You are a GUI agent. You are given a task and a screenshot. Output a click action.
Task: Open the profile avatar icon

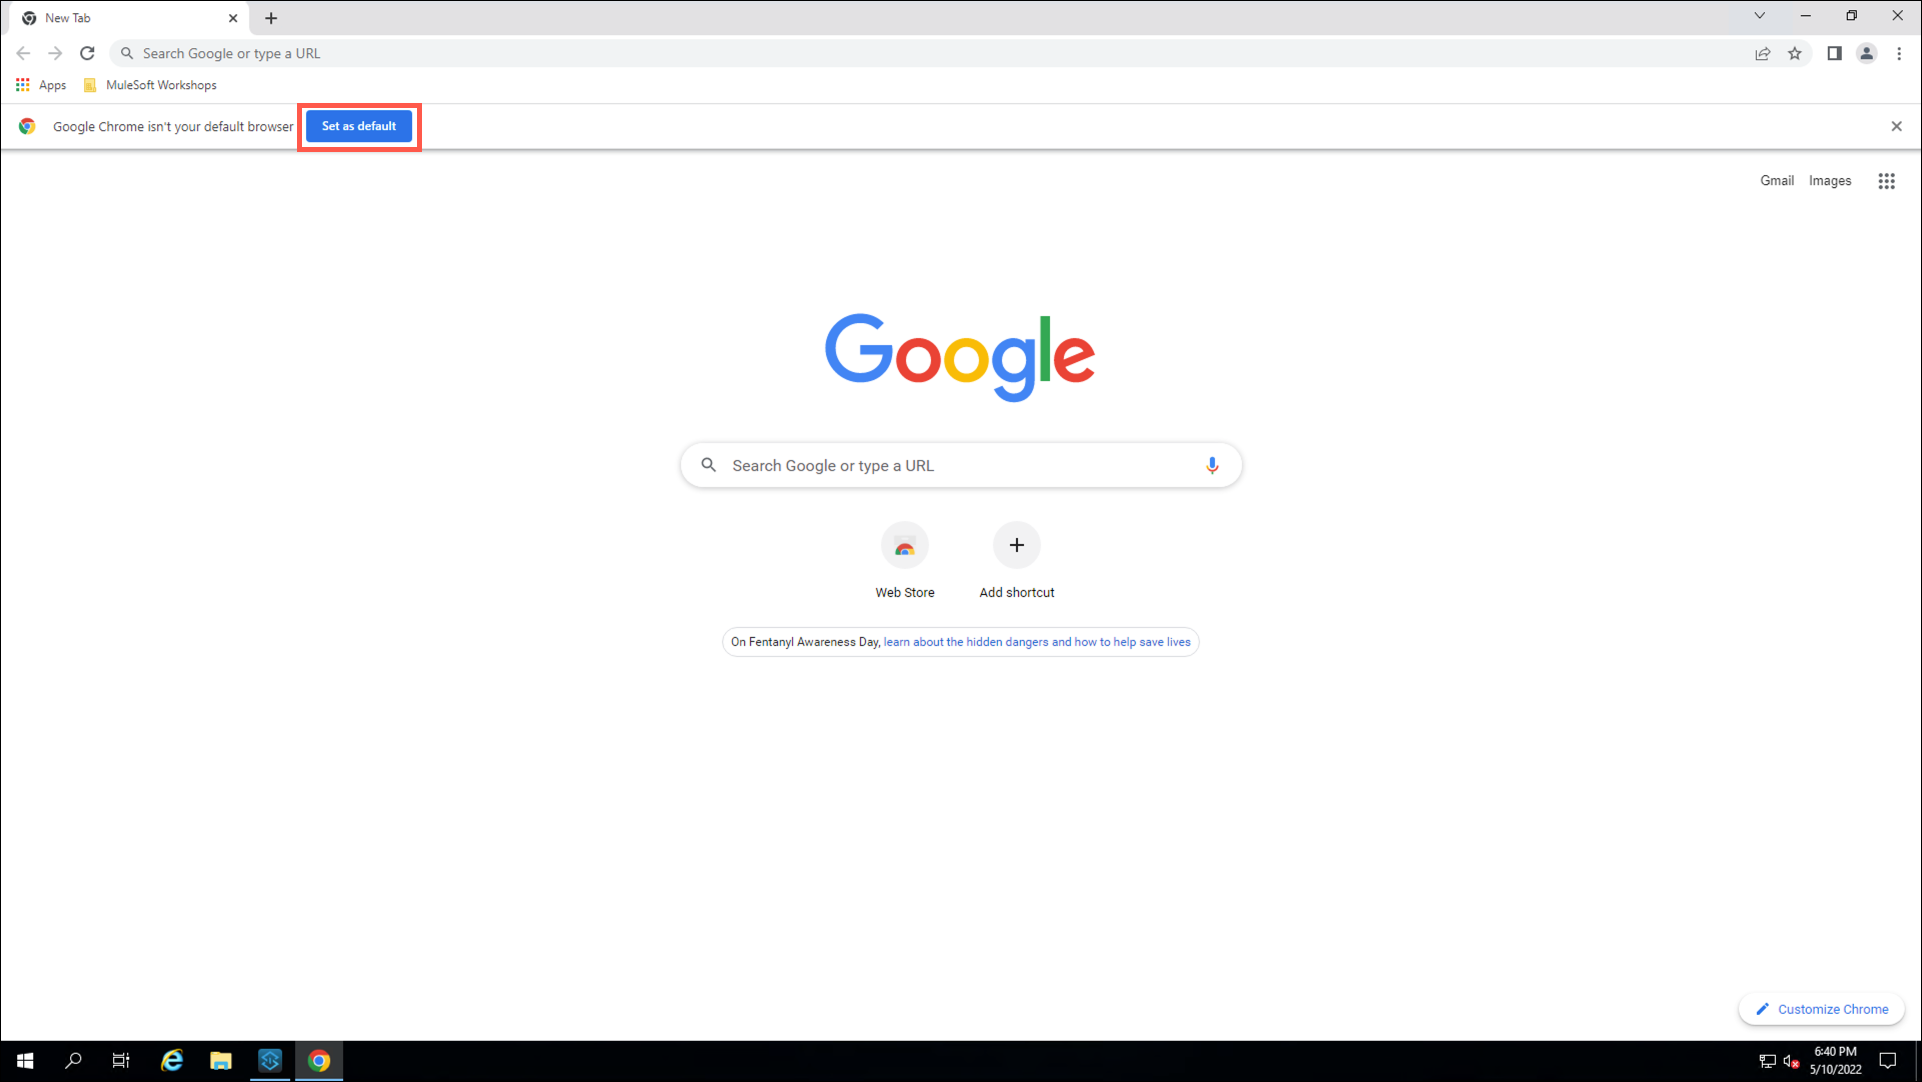1866,54
